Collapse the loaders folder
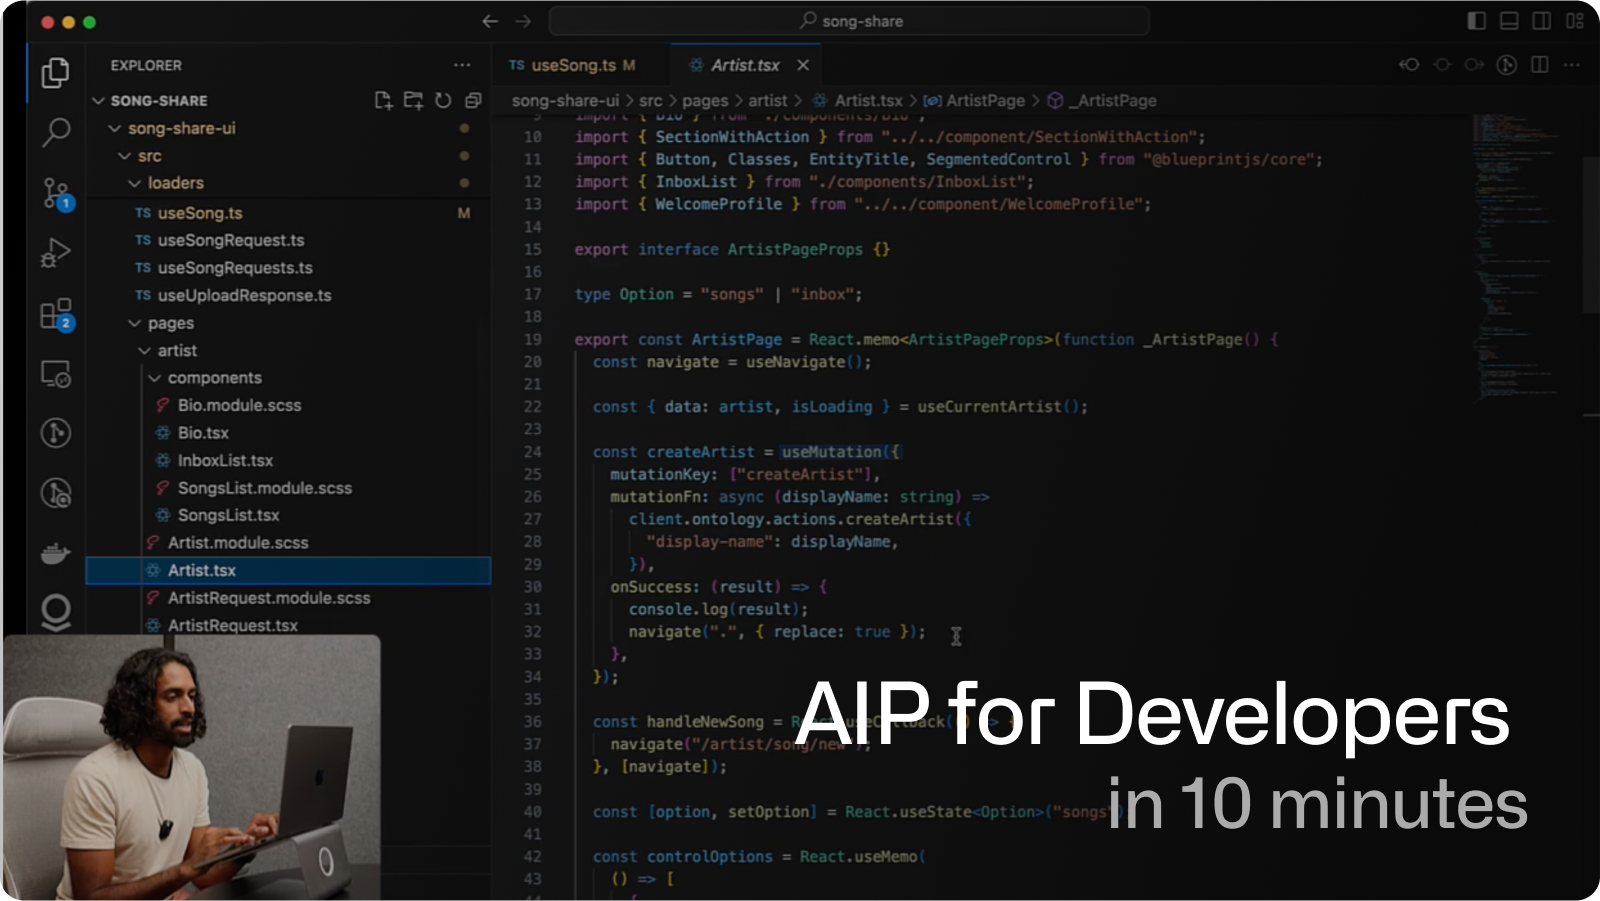1600x901 pixels. [135, 183]
